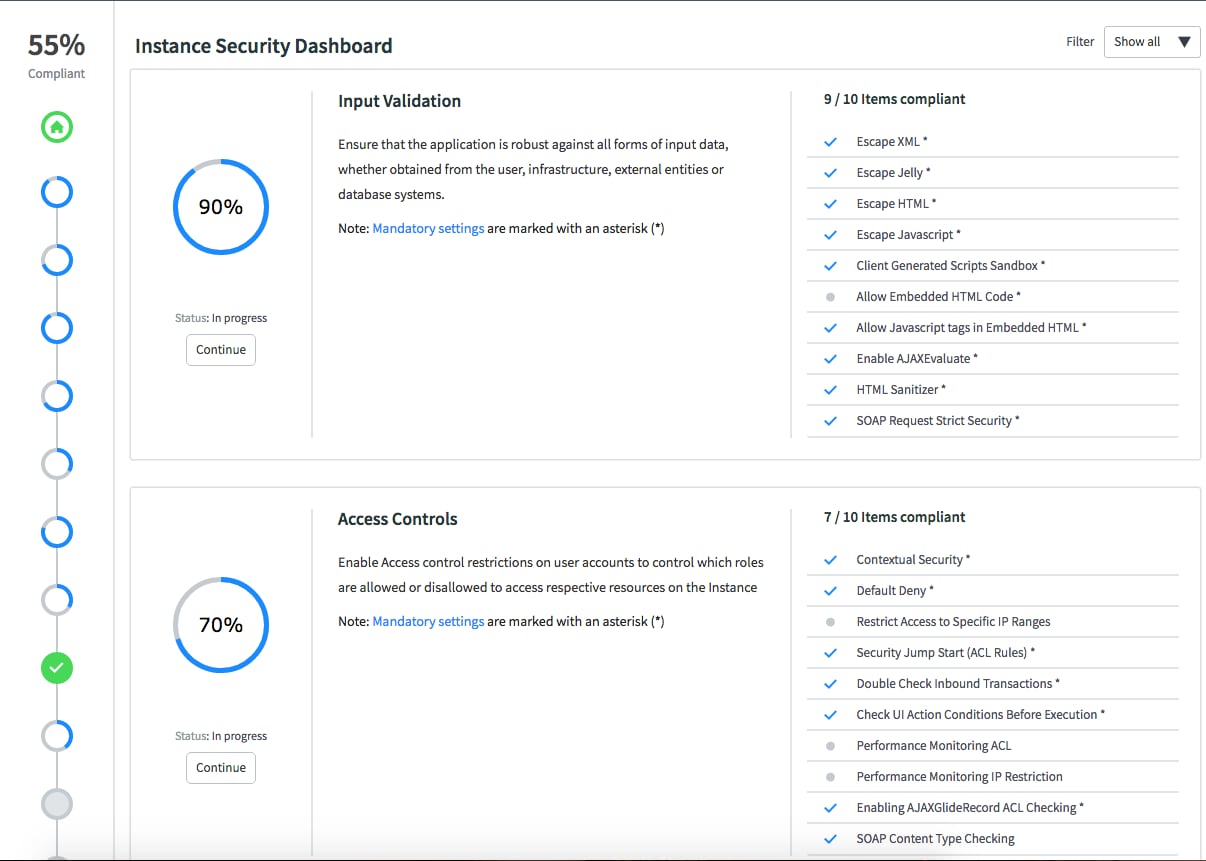Click the checkmark next to Default Deny
1206x861 pixels.
830,591
